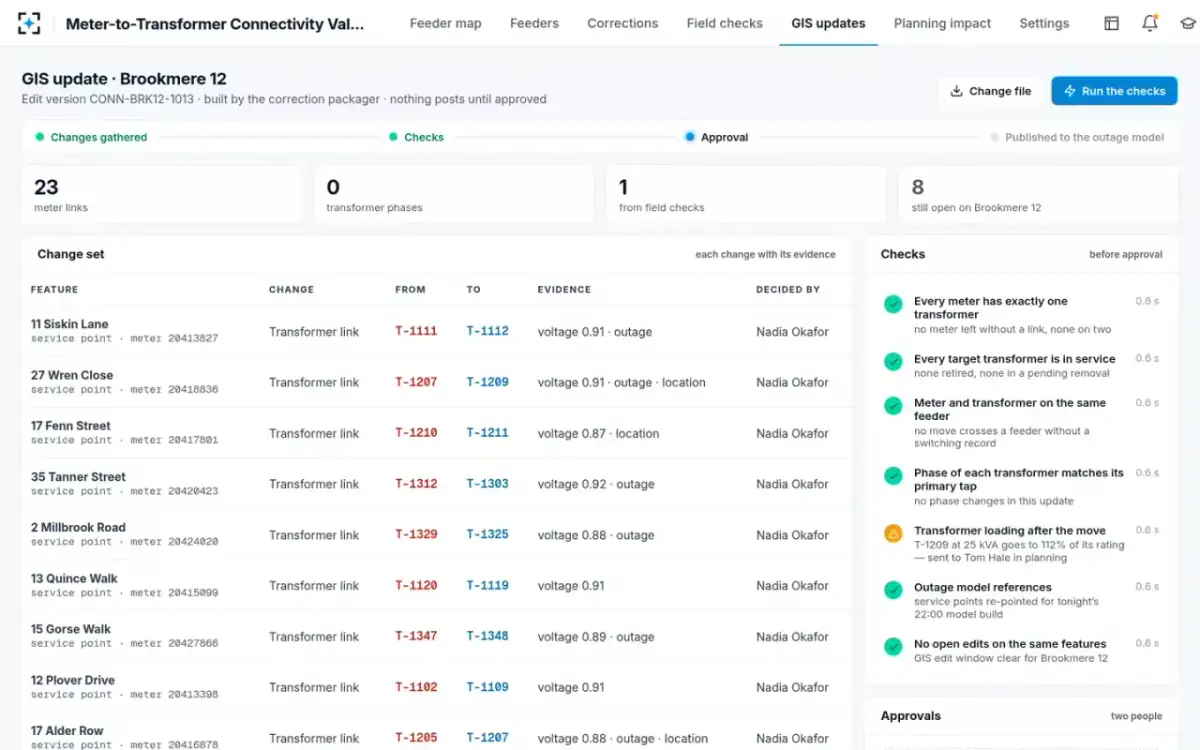Select the Changes gathered step
1200x750 pixels.
coord(92,137)
